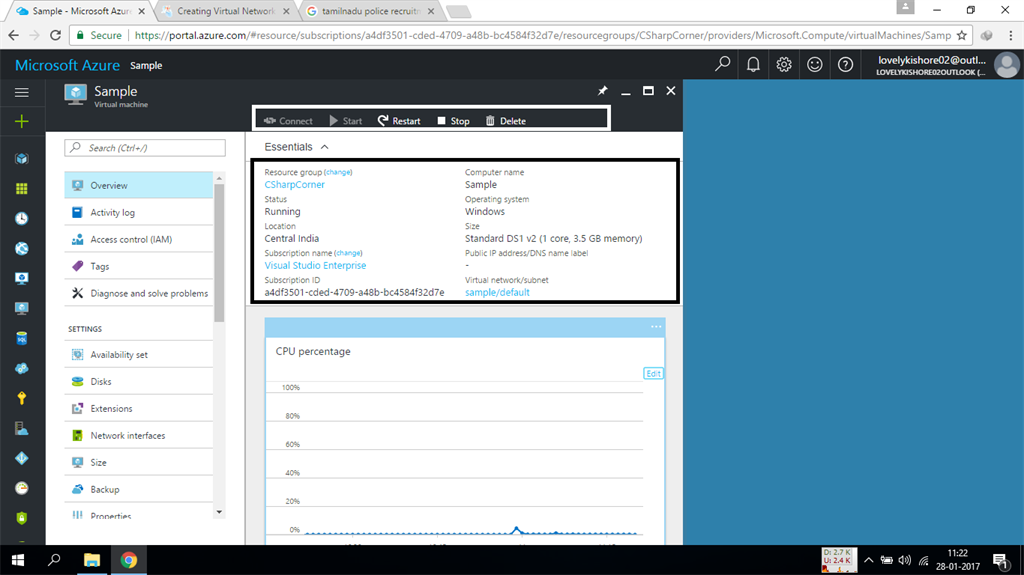This screenshot has width=1024, height=575.
Task: Open Access control (IAM) menu item
Action: [138, 239]
